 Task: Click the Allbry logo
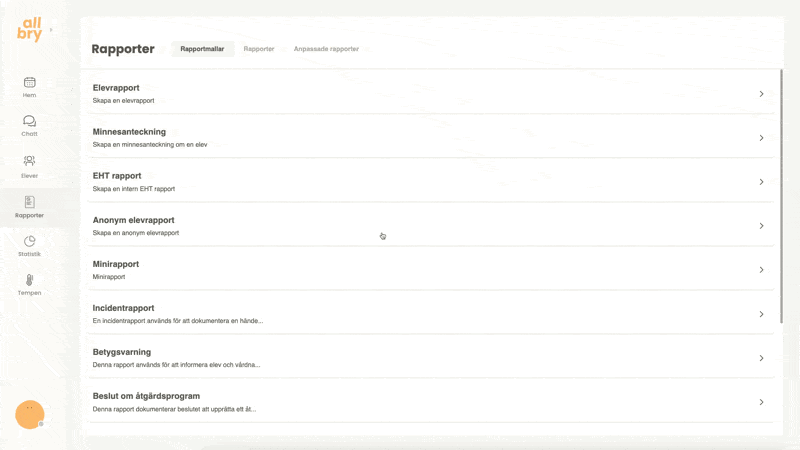point(30,29)
